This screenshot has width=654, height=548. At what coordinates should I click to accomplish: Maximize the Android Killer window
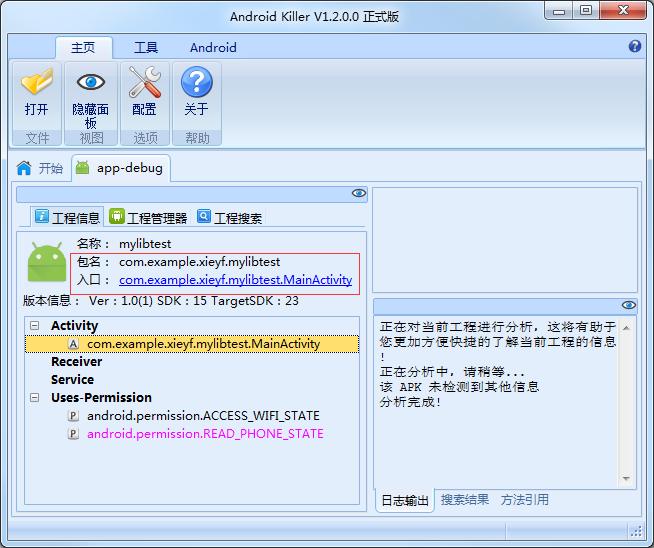tap(586, 10)
